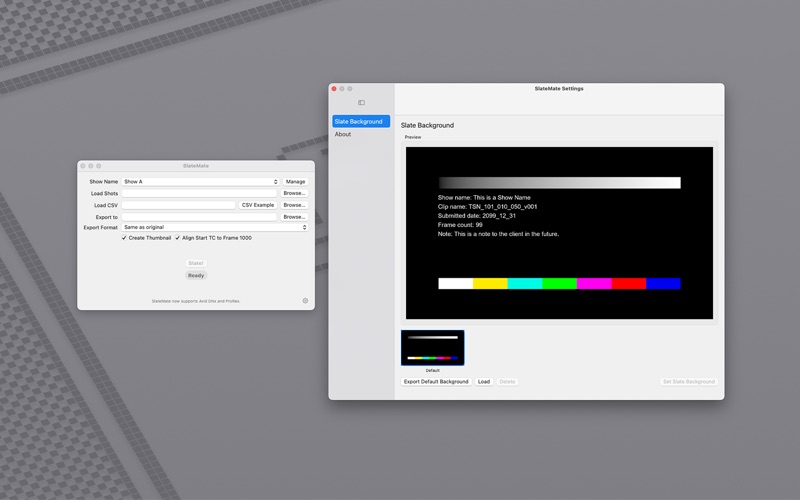Click the Manage button

coord(295,182)
